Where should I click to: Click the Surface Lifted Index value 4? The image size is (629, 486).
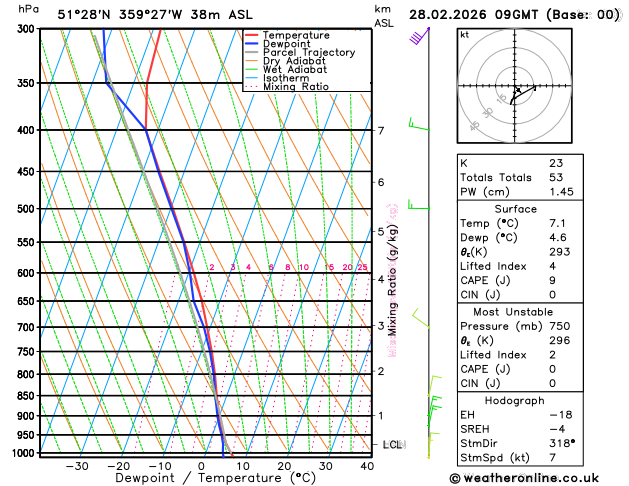pyautogui.click(x=553, y=266)
